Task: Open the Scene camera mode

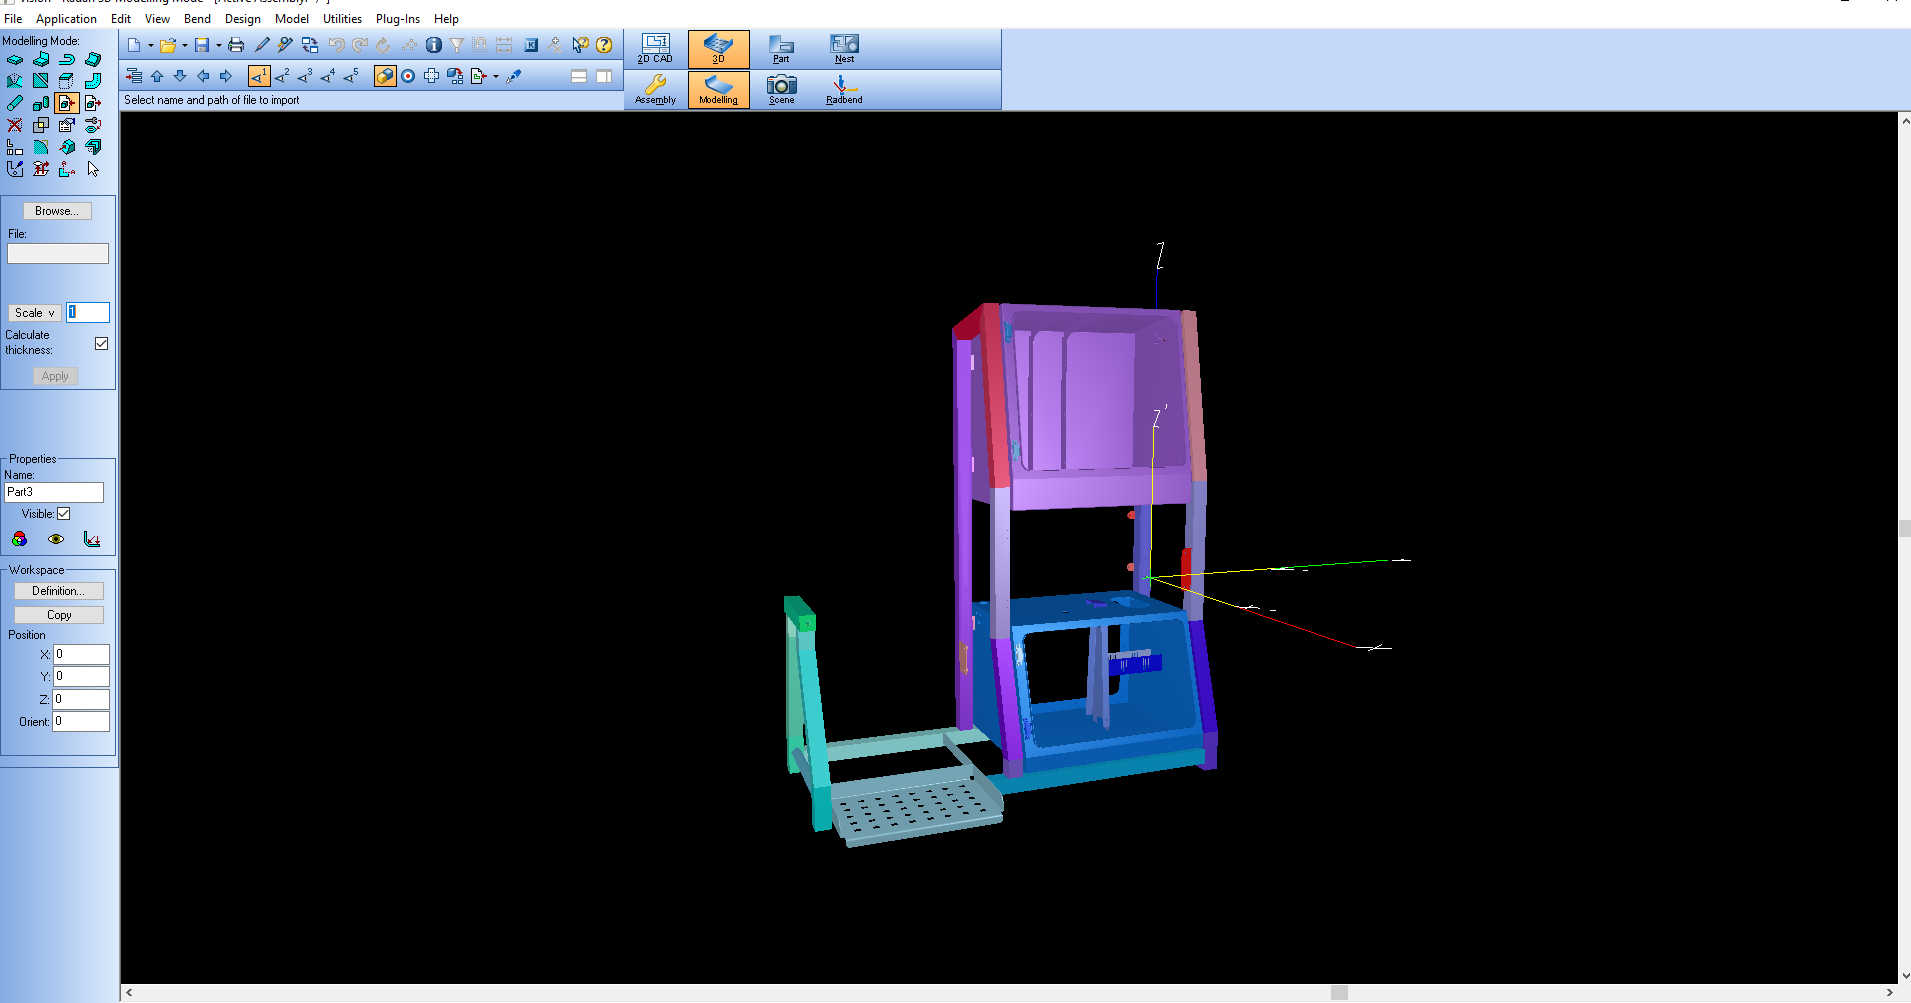Action: click(x=781, y=89)
